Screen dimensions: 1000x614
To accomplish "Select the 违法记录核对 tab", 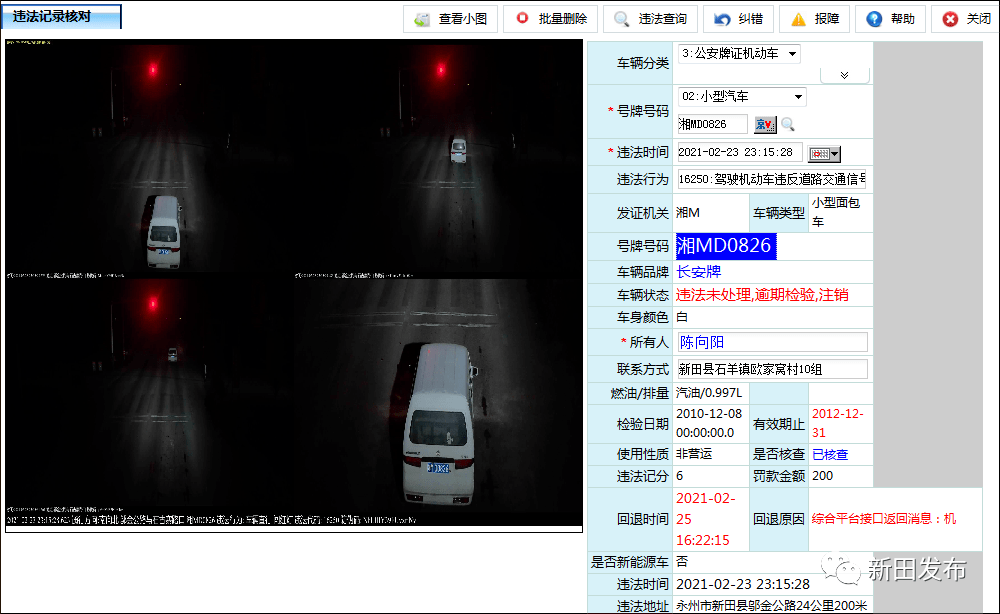I will pos(61,17).
